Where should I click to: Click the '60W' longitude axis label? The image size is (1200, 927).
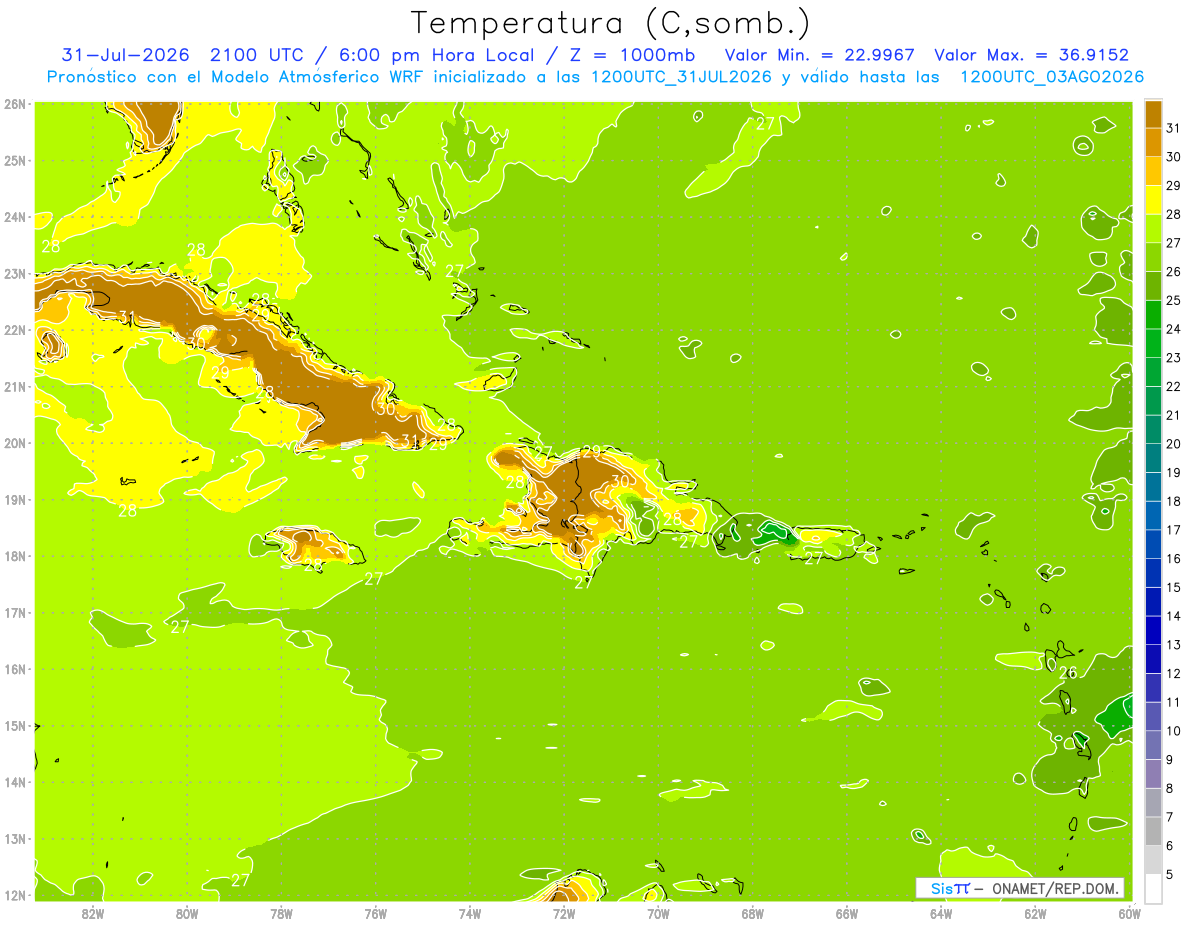click(x=1129, y=913)
